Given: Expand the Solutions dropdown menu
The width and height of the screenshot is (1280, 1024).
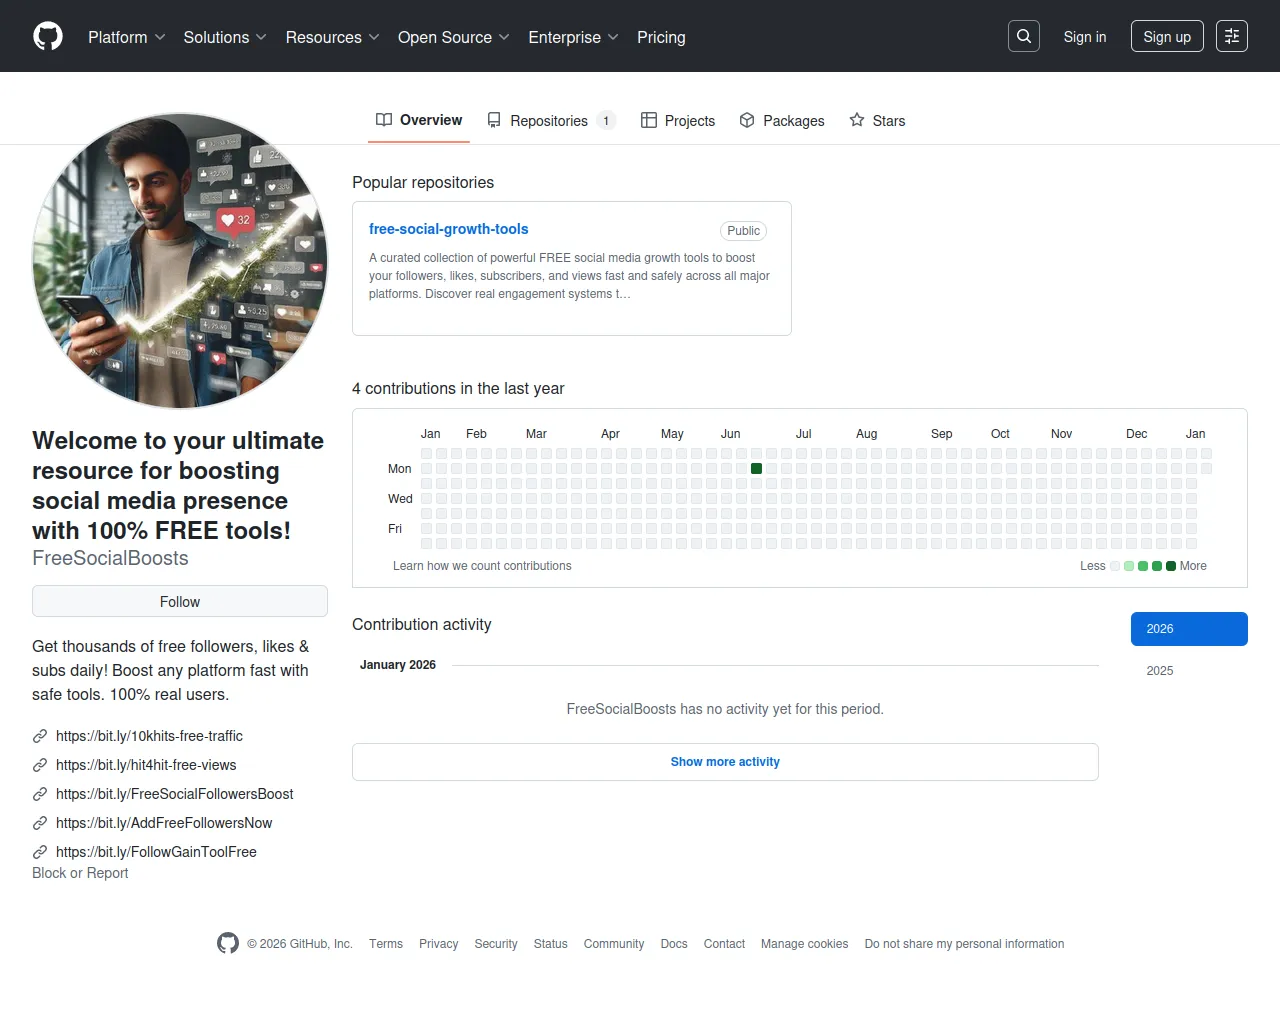Looking at the screenshot, I should pyautogui.click(x=225, y=37).
